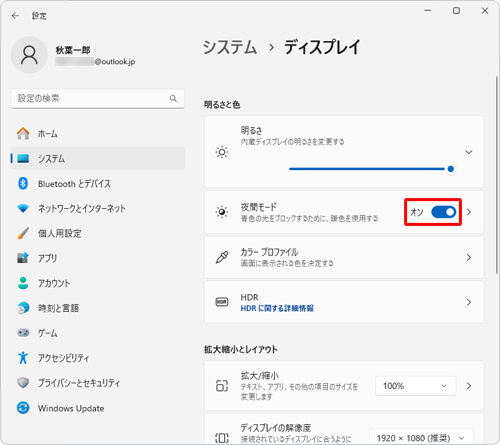This screenshot has width=500, height=445.
Task: Minimize the Settings window
Action: point(428,11)
